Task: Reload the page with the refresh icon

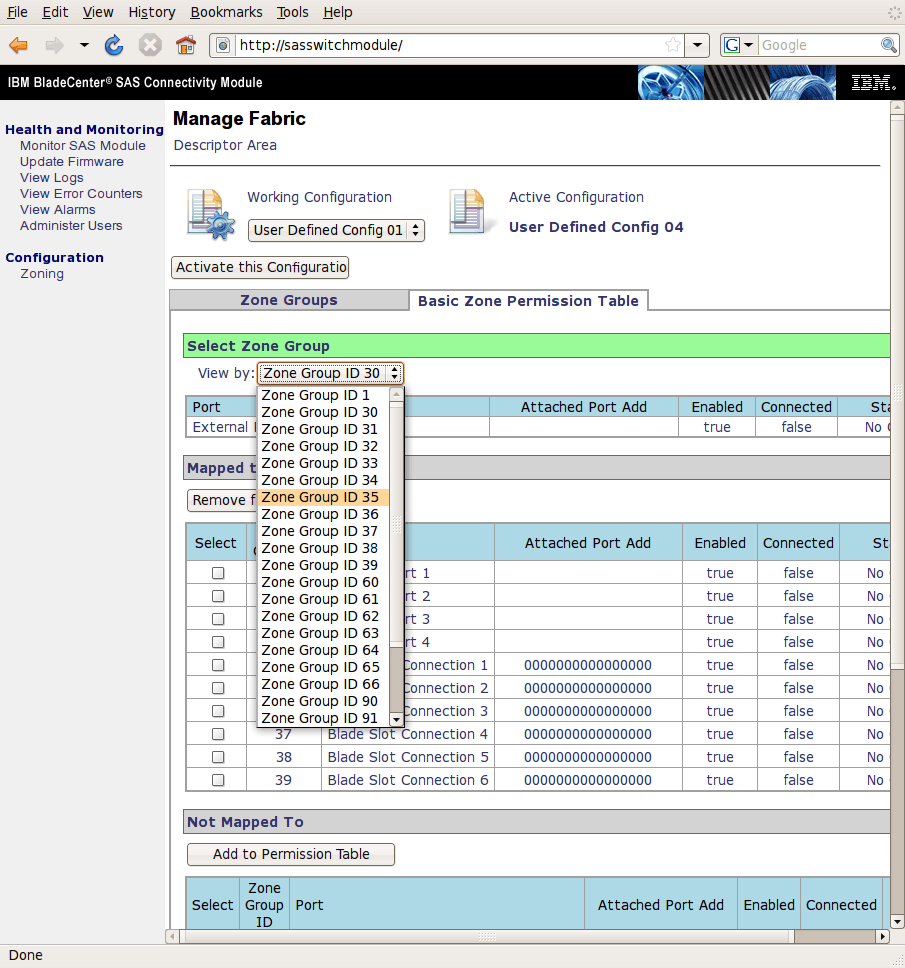Action: (x=114, y=45)
